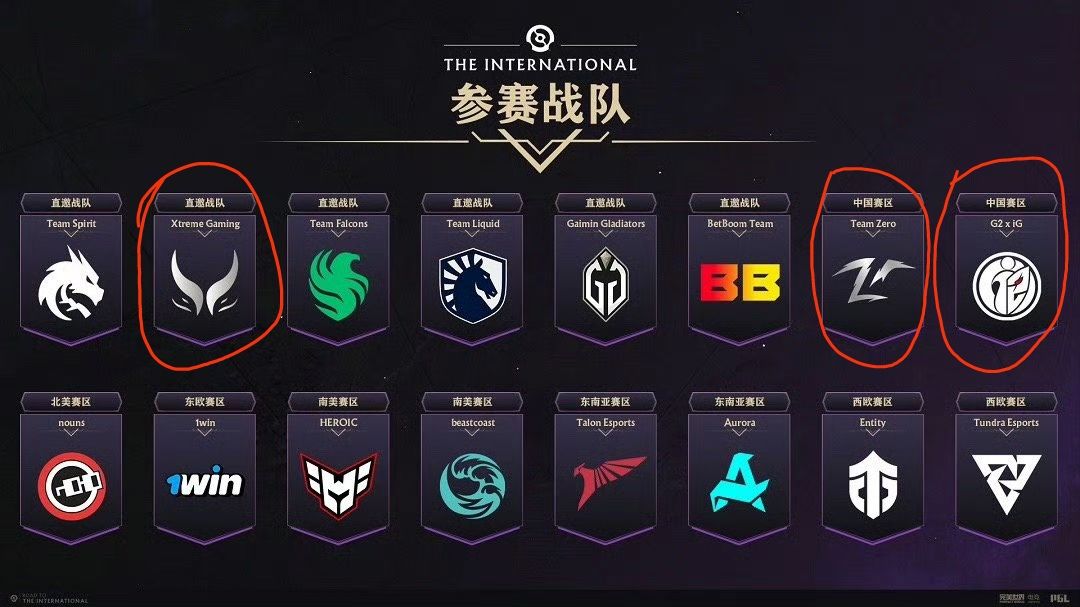Expand the chevron under Team Liquid name

coord(472,234)
